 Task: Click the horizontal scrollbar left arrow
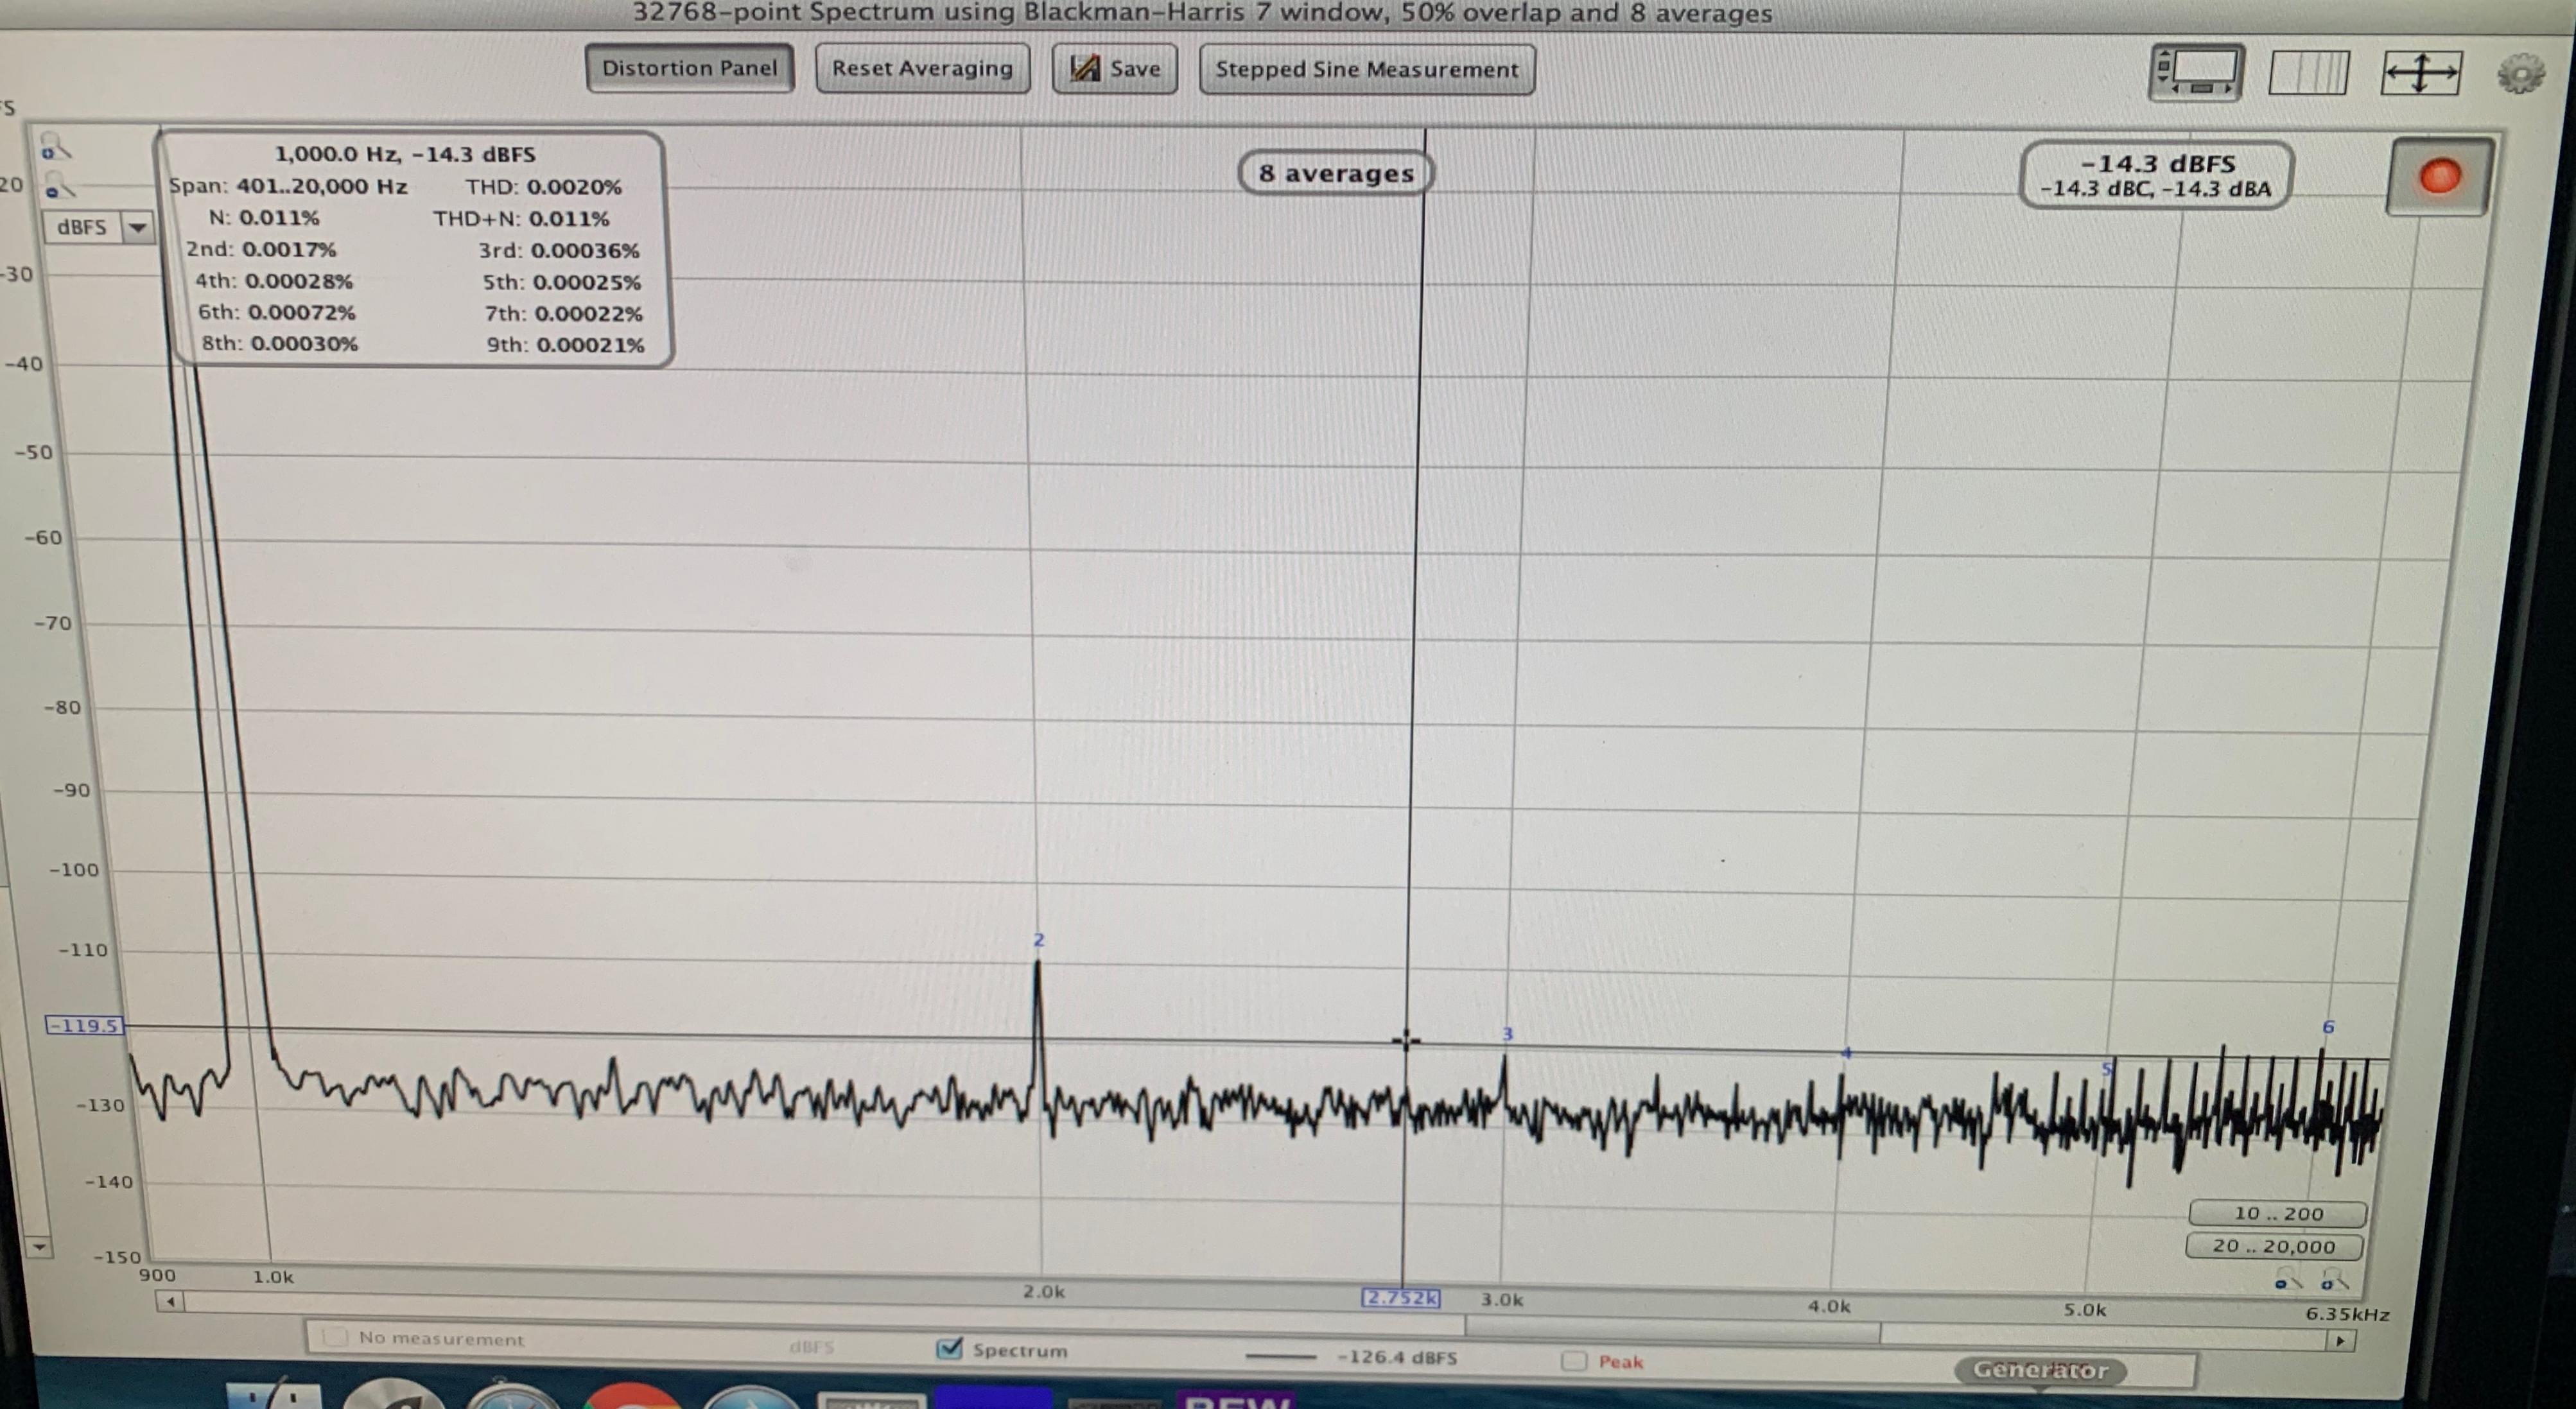coord(171,1301)
